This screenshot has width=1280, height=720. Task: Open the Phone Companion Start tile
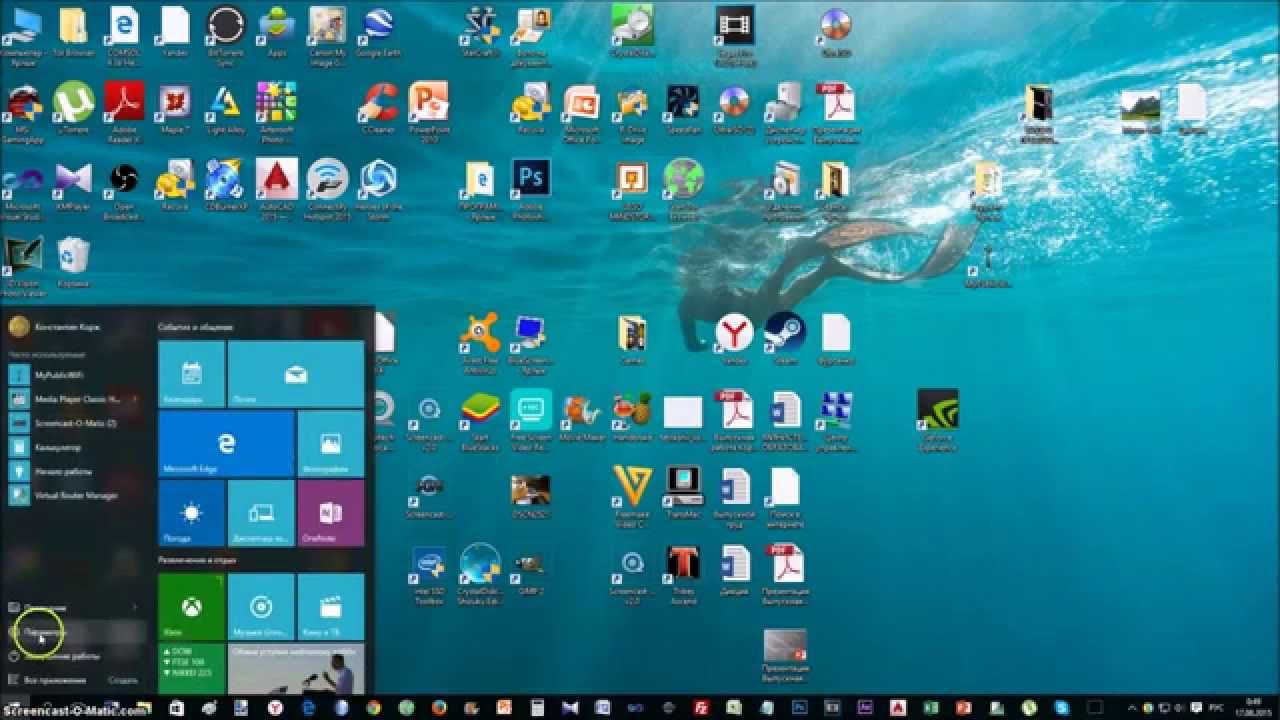261,514
